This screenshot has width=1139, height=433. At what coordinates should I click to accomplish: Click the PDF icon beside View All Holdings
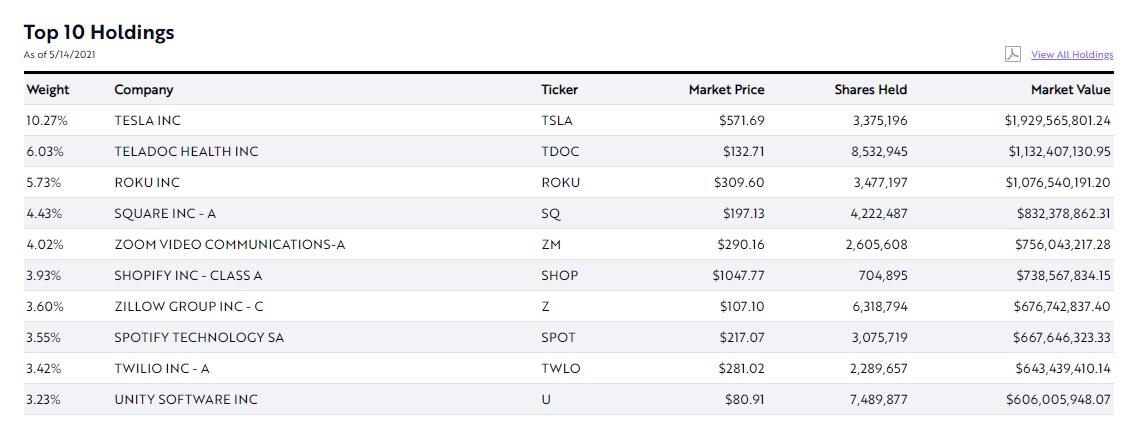click(x=1012, y=54)
